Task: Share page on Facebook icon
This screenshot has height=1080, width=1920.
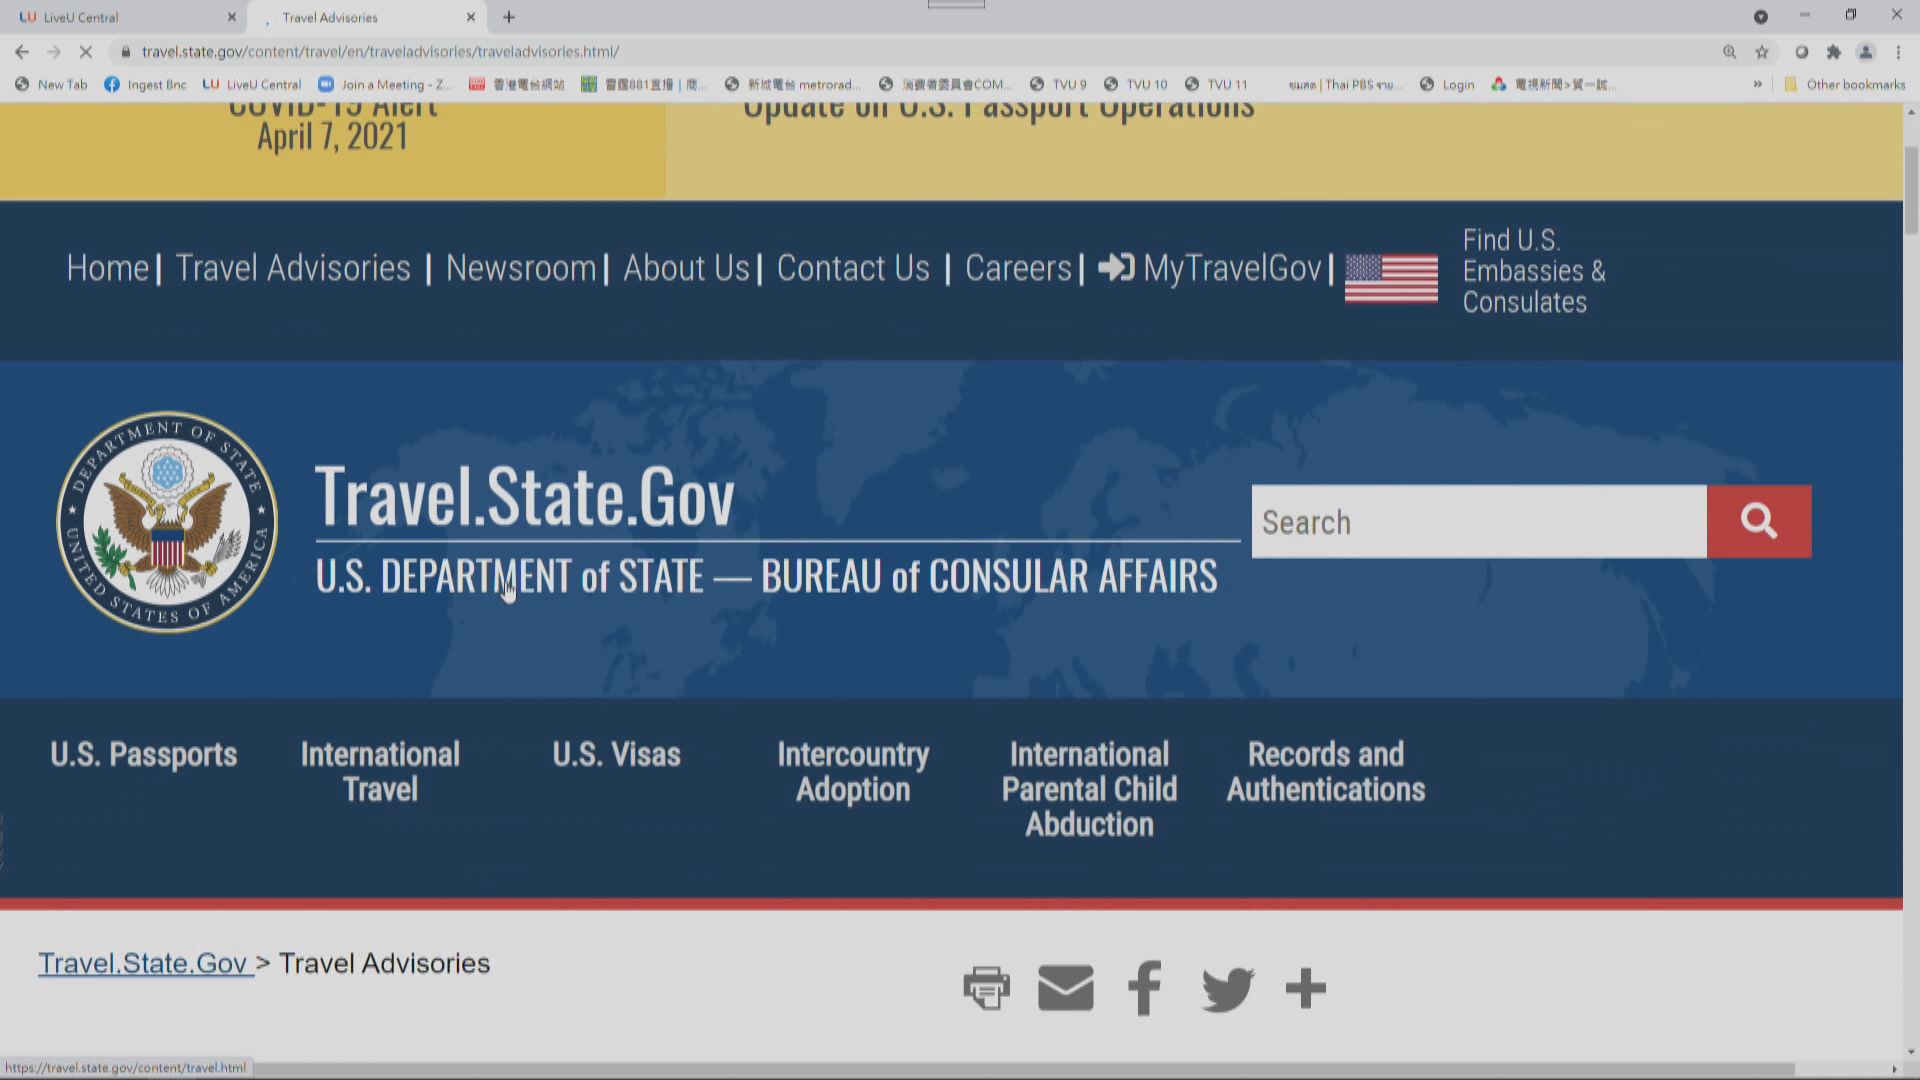Action: [1144, 988]
